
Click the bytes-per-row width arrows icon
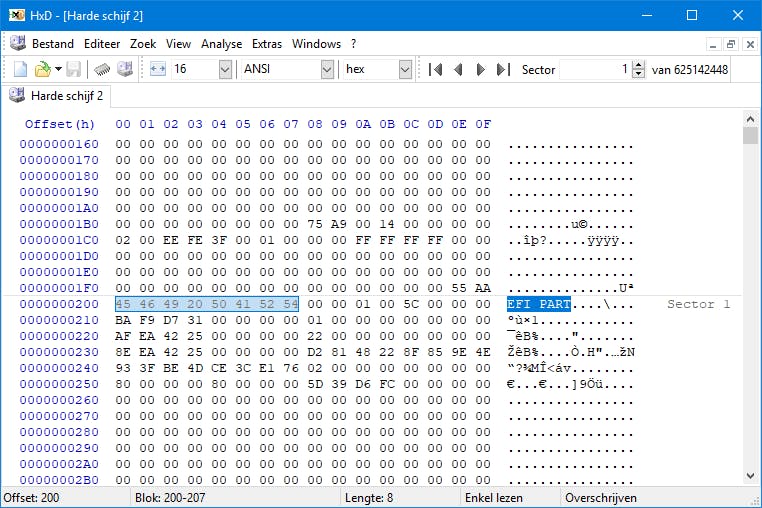(x=158, y=69)
